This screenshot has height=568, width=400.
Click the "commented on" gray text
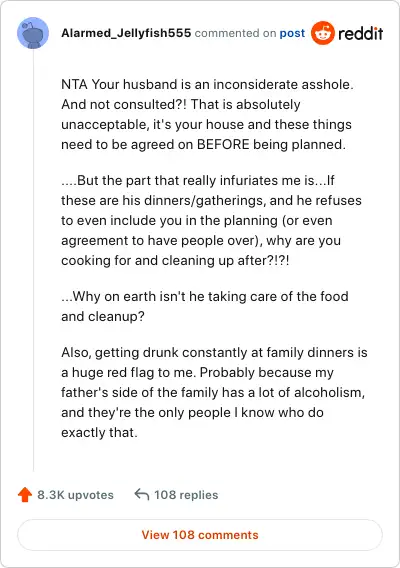pos(235,33)
